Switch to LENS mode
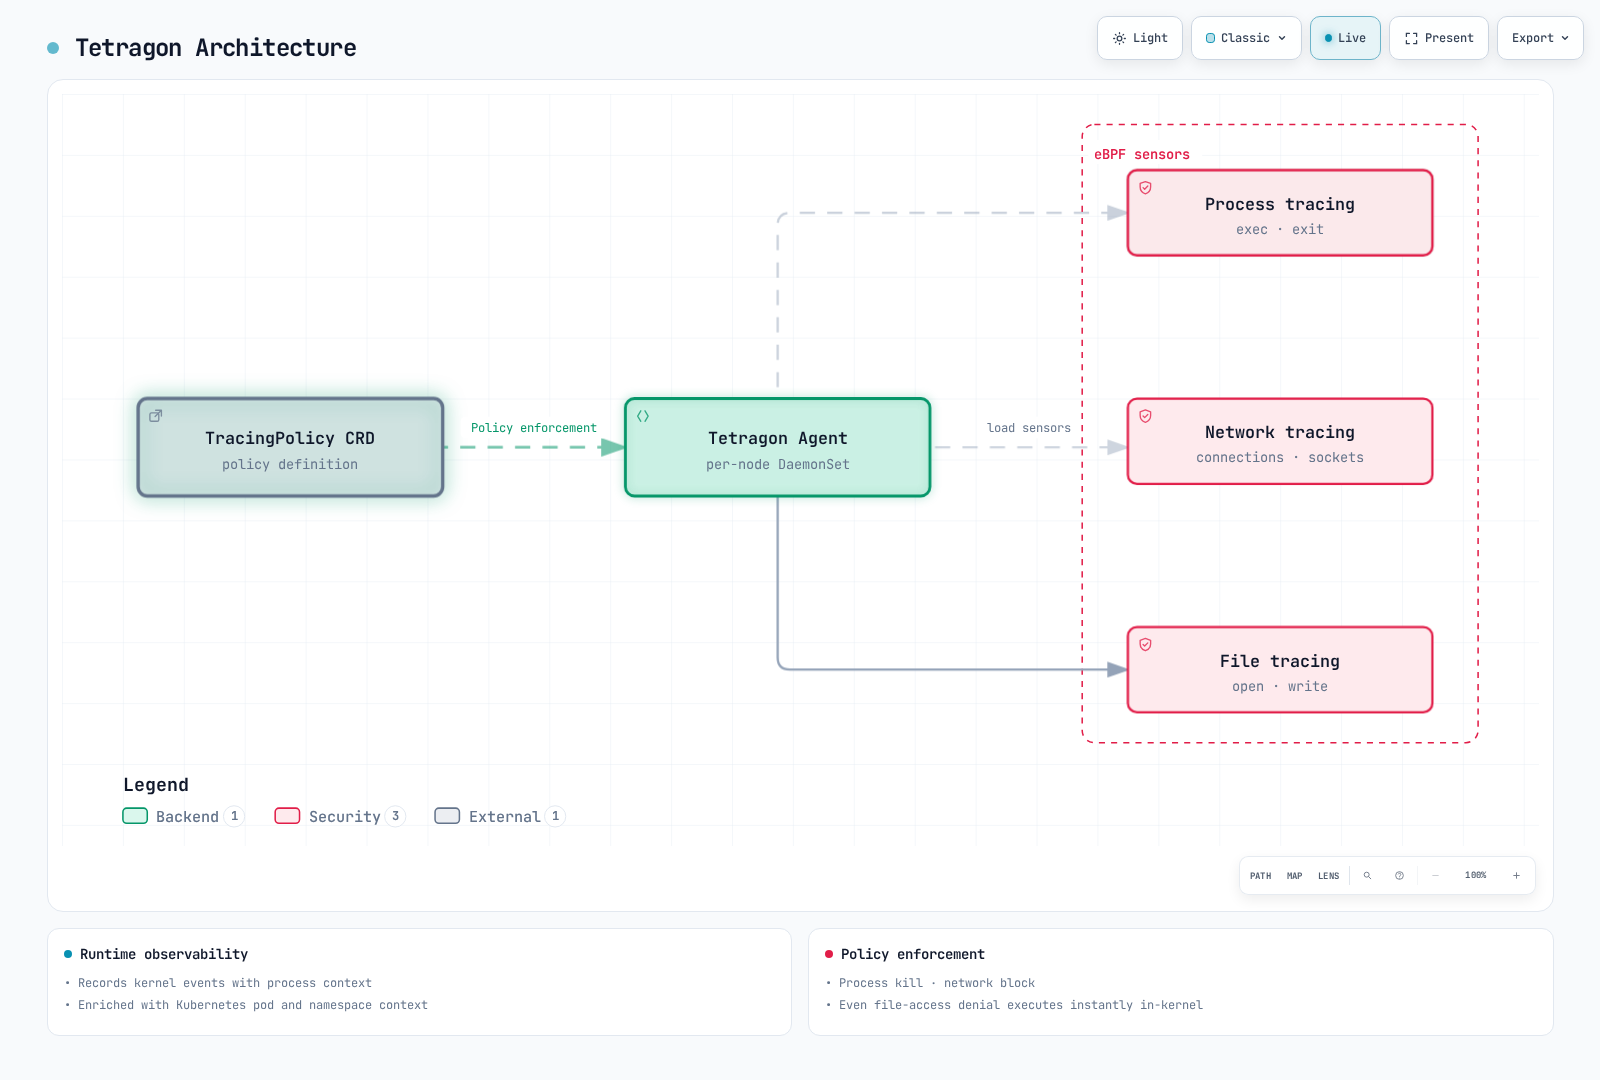Image resolution: width=1600 pixels, height=1080 pixels. (x=1328, y=876)
